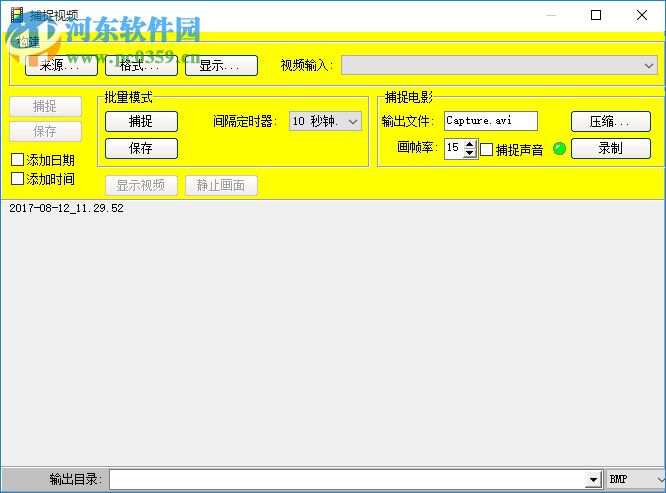This screenshot has height=493, width=666.
Task: Click the 画帧率 value field showing 15
Action: tap(454, 148)
